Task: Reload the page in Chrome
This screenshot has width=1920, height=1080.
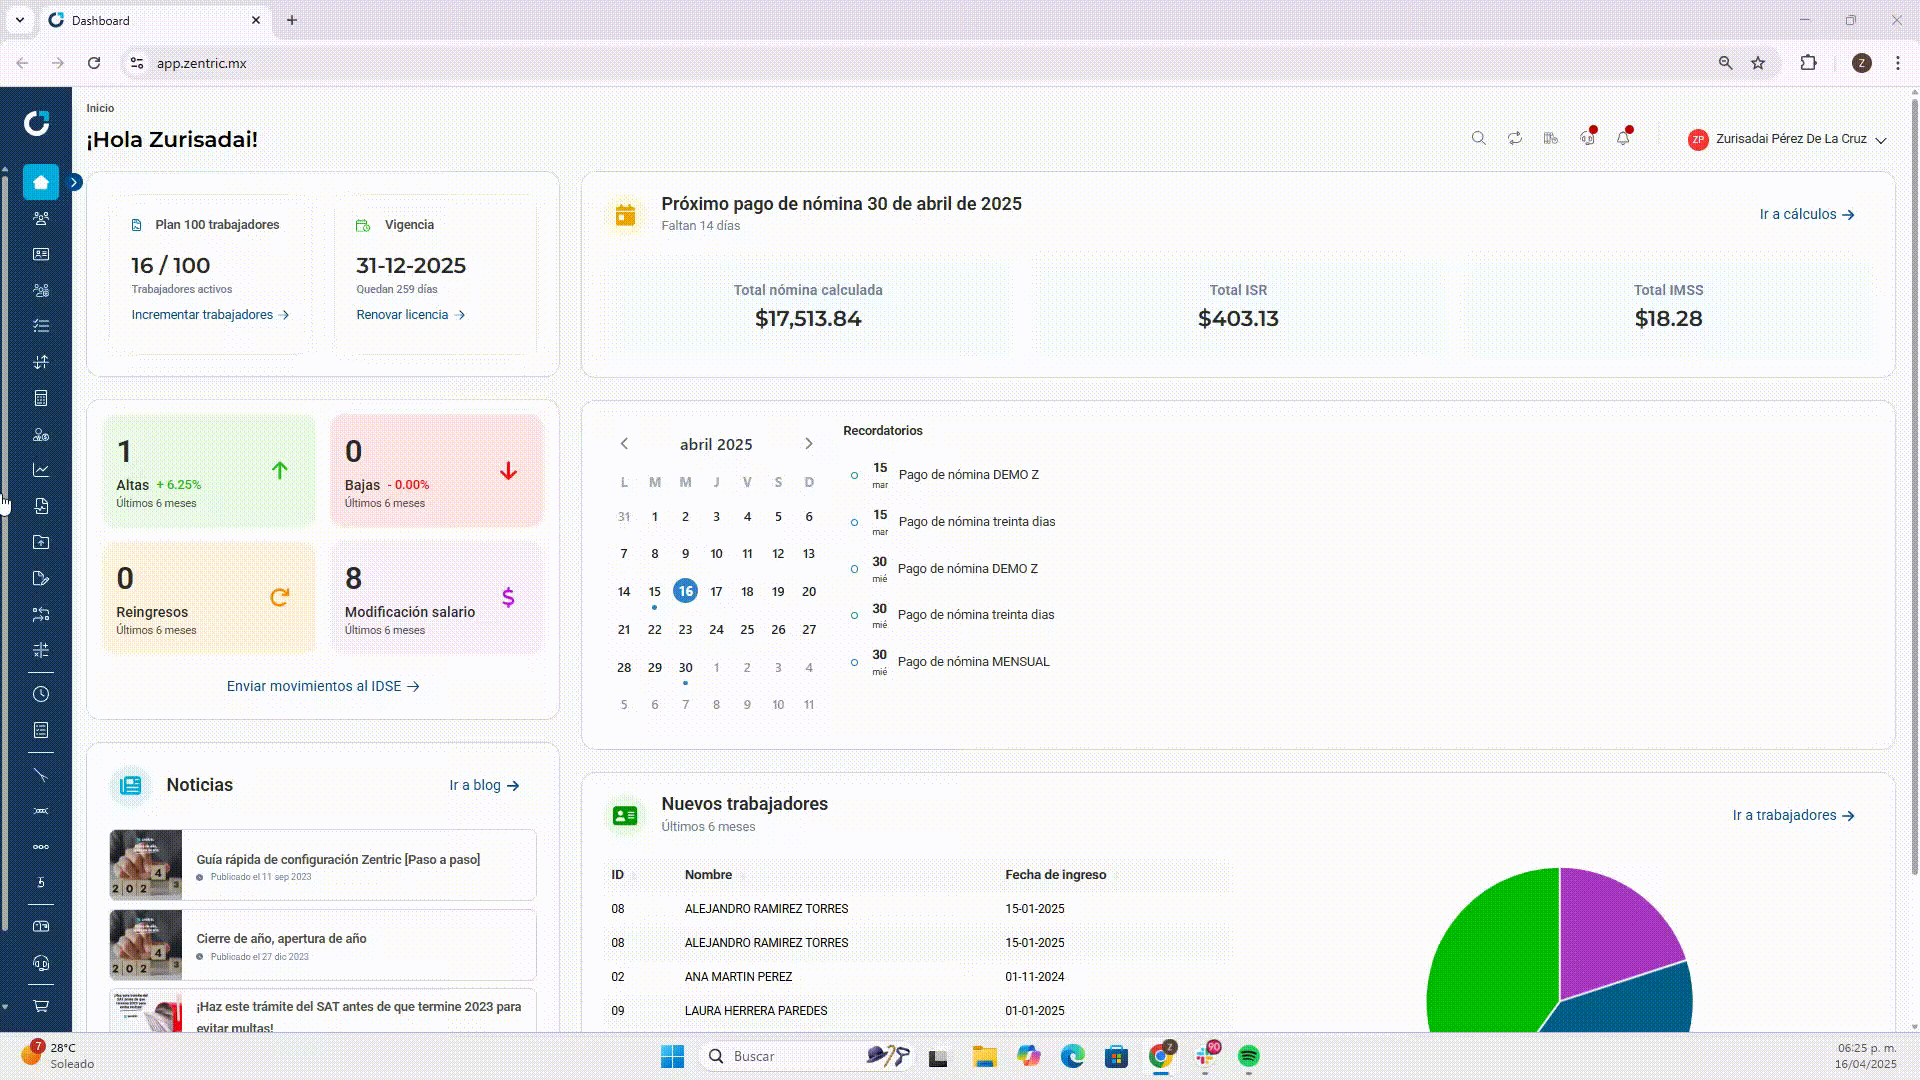Action: (94, 63)
